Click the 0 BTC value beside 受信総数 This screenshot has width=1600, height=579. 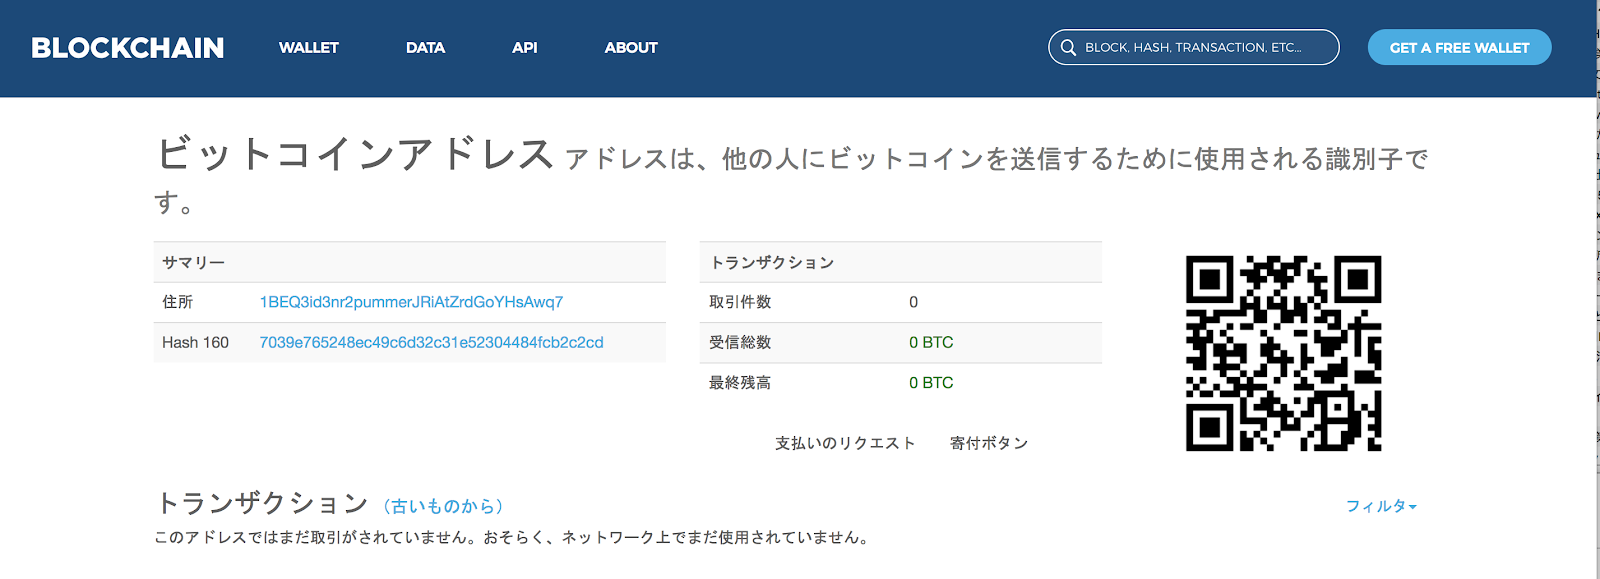931,342
